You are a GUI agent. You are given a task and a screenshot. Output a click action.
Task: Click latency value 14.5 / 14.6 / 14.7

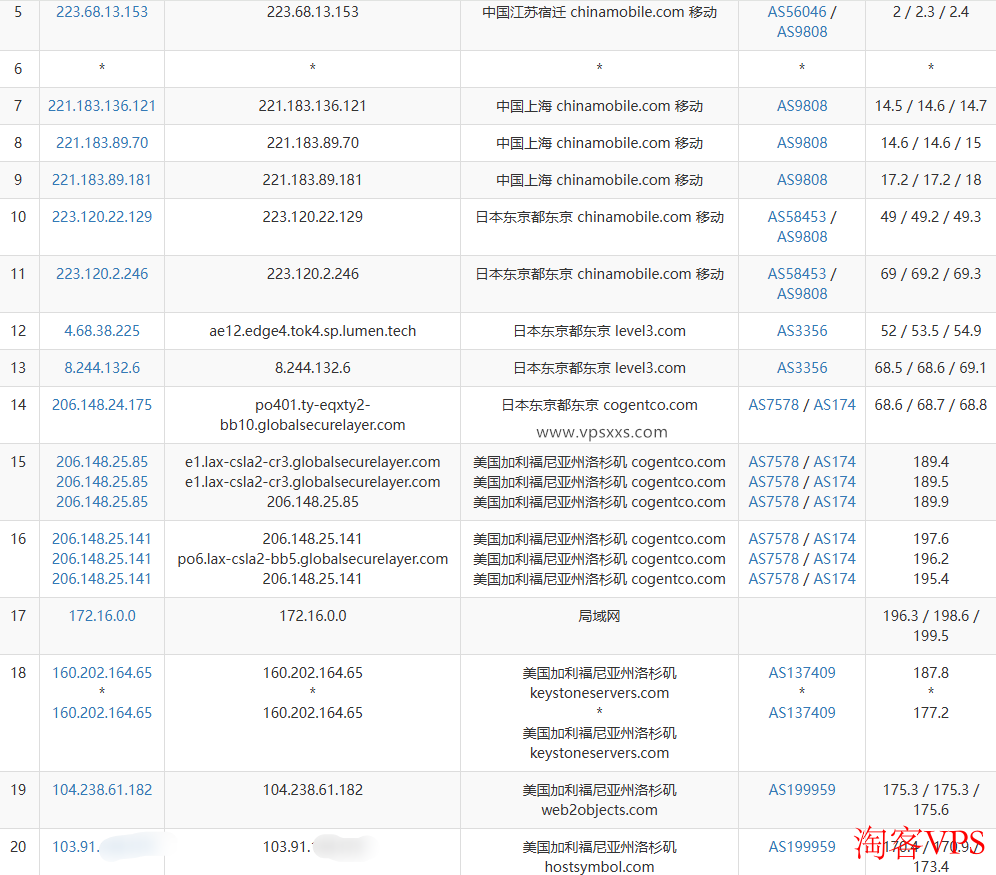[931, 106]
